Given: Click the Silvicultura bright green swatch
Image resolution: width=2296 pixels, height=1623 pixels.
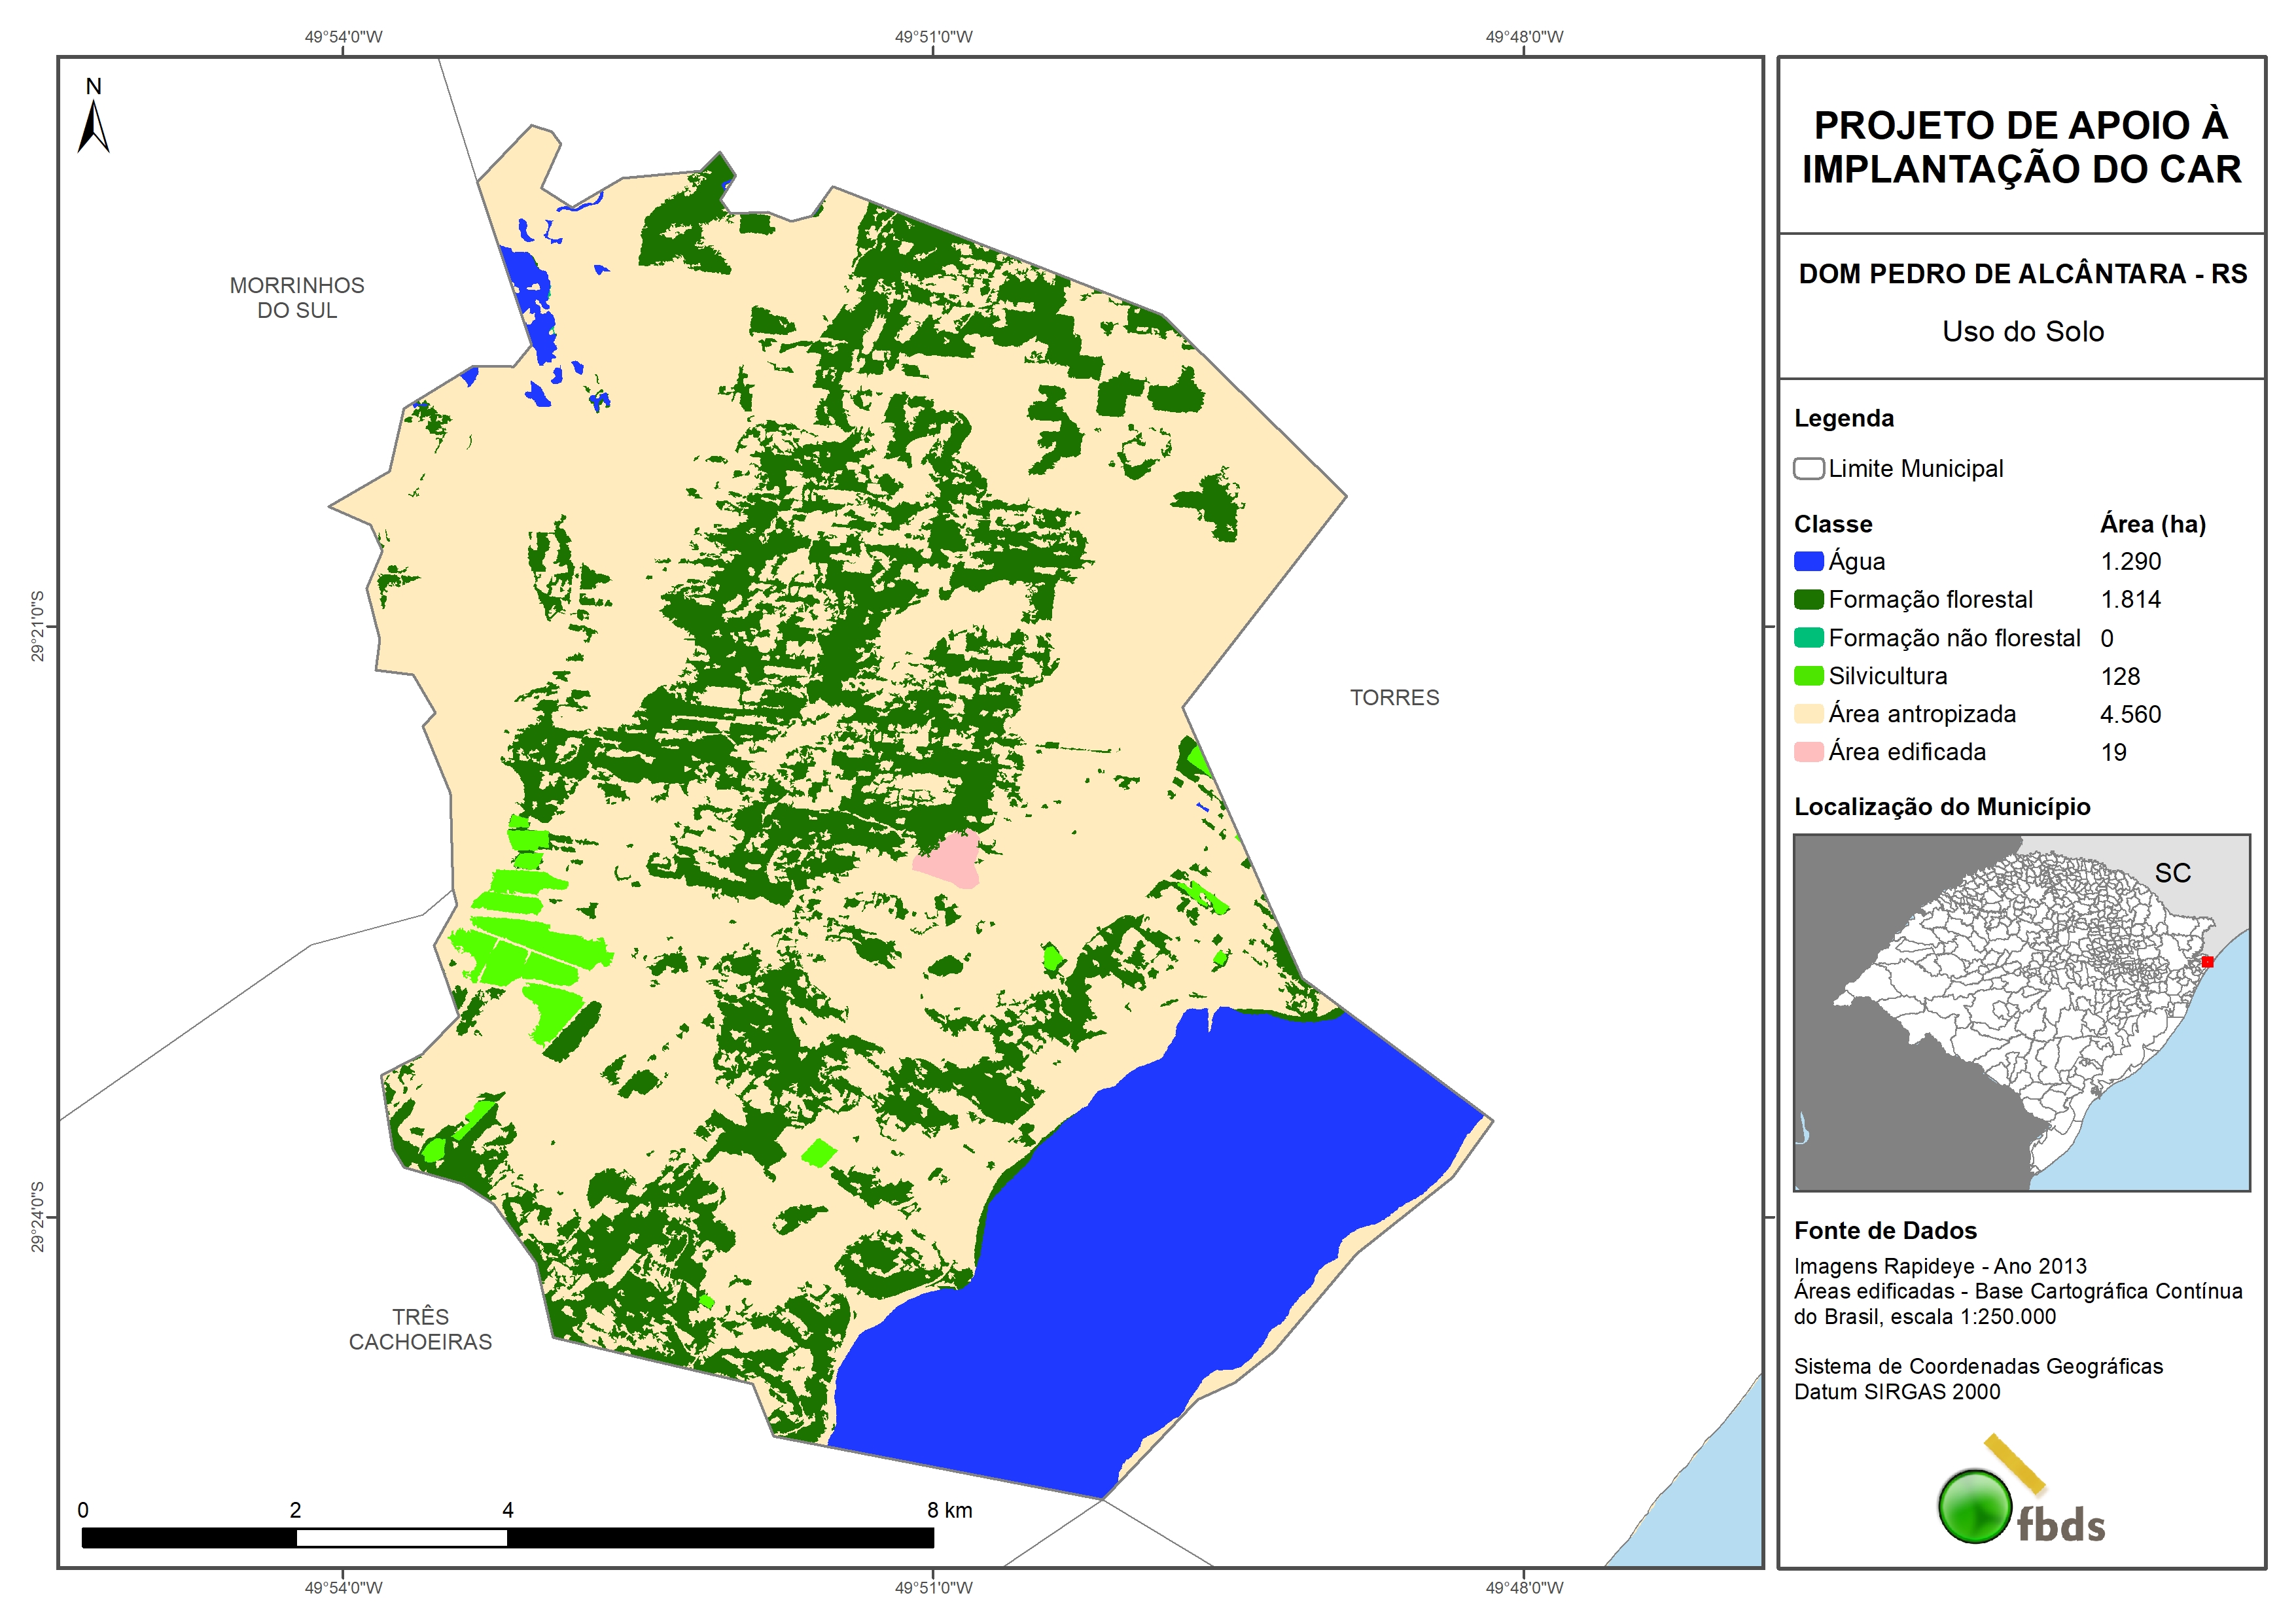Looking at the screenshot, I should tap(1808, 676).
